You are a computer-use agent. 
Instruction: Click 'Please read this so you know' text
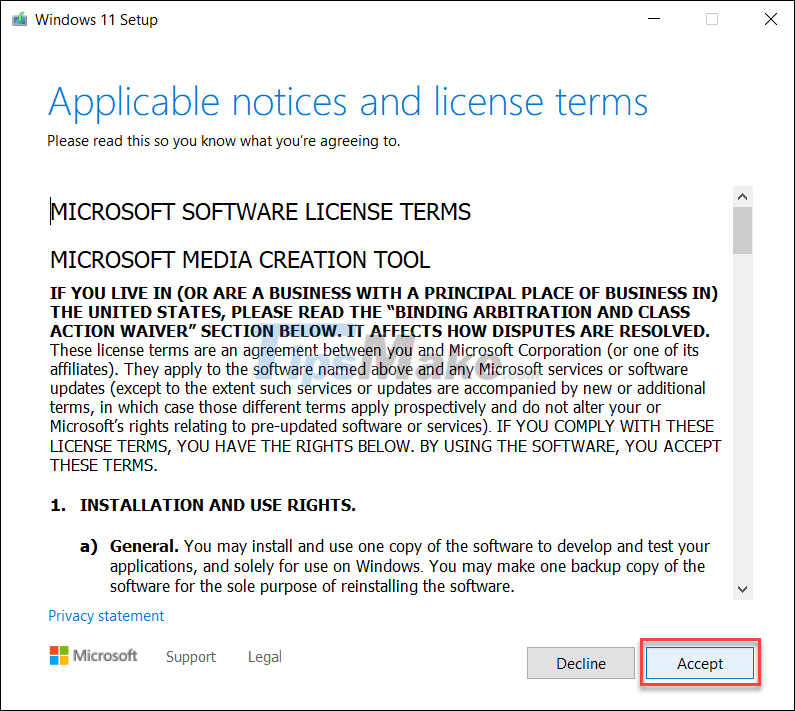pyautogui.click(x=142, y=140)
